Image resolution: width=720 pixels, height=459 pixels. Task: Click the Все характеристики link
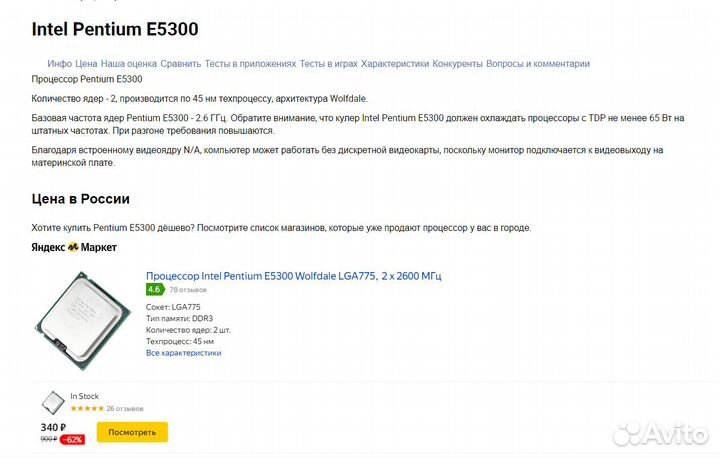coord(183,353)
